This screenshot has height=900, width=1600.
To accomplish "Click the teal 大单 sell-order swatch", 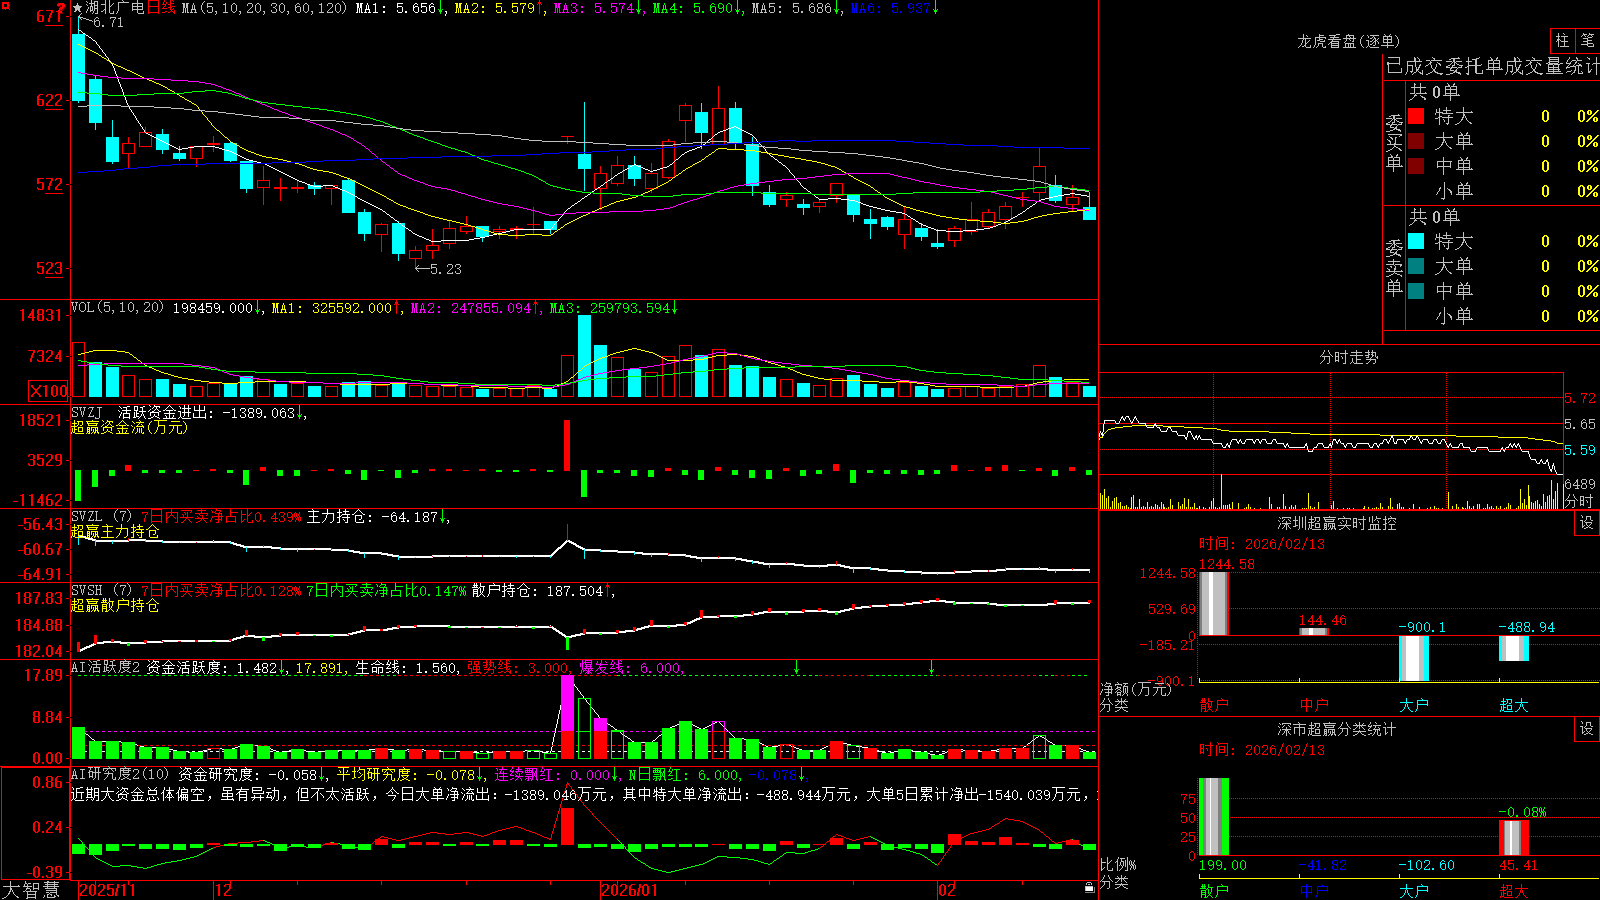I will 1416,266.
